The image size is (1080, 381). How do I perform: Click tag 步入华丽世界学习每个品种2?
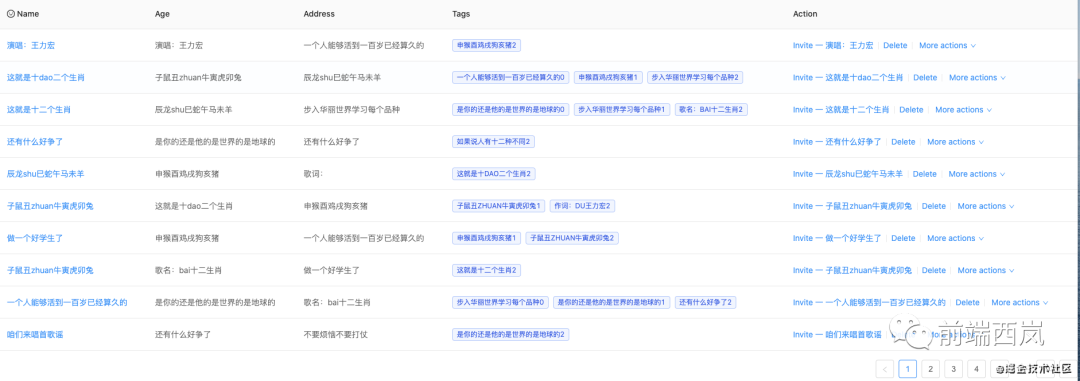click(x=695, y=78)
